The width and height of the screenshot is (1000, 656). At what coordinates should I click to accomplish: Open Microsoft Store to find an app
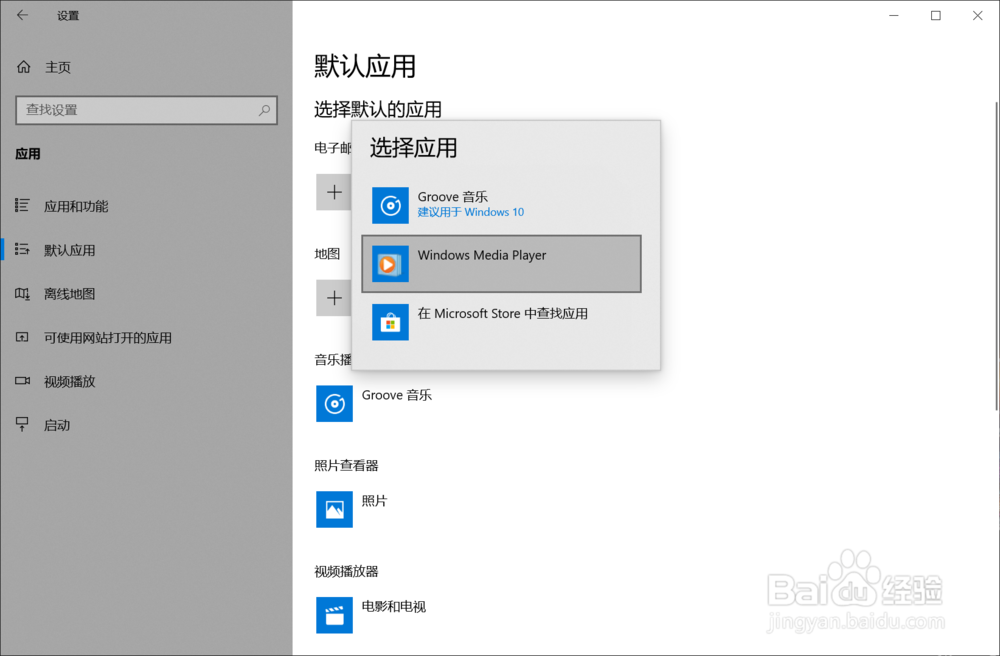pyautogui.click(x=500, y=322)
